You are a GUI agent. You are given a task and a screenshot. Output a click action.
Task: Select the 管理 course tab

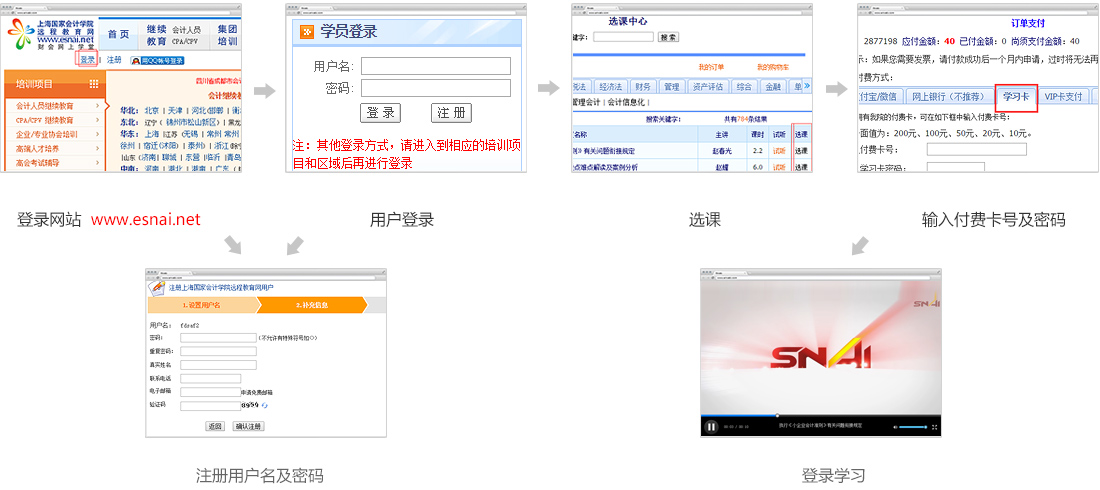[671, 86]
